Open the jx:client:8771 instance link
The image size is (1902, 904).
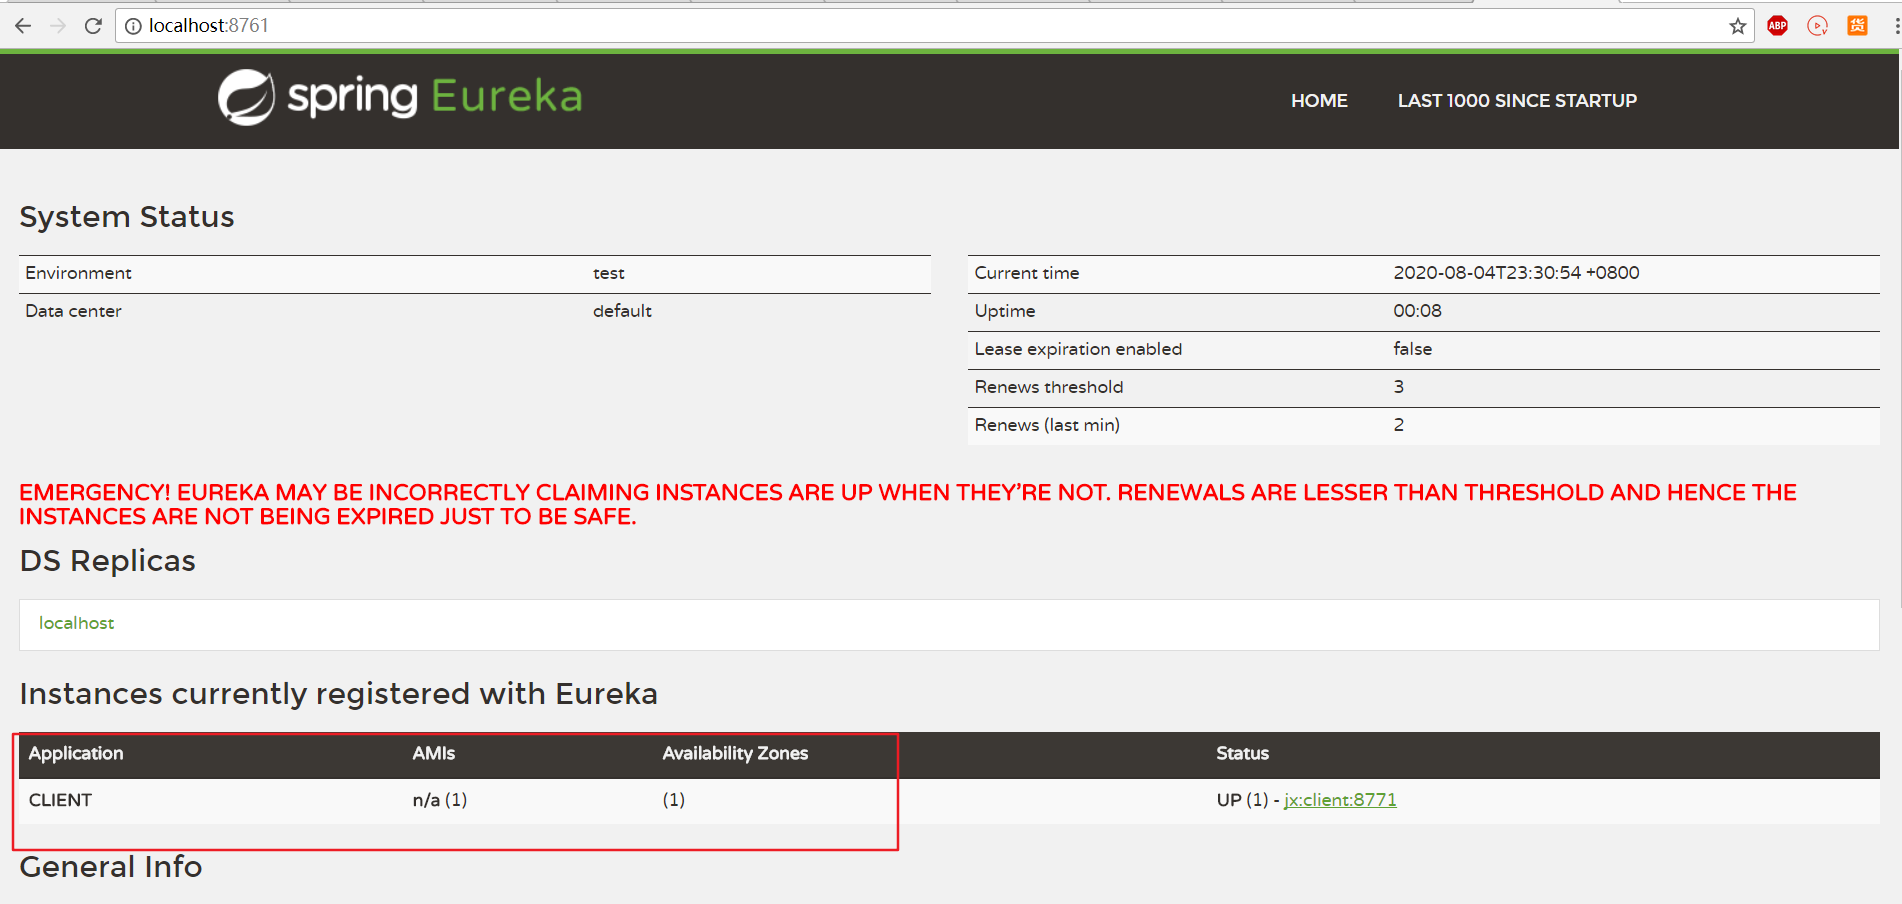point(1340,800)
